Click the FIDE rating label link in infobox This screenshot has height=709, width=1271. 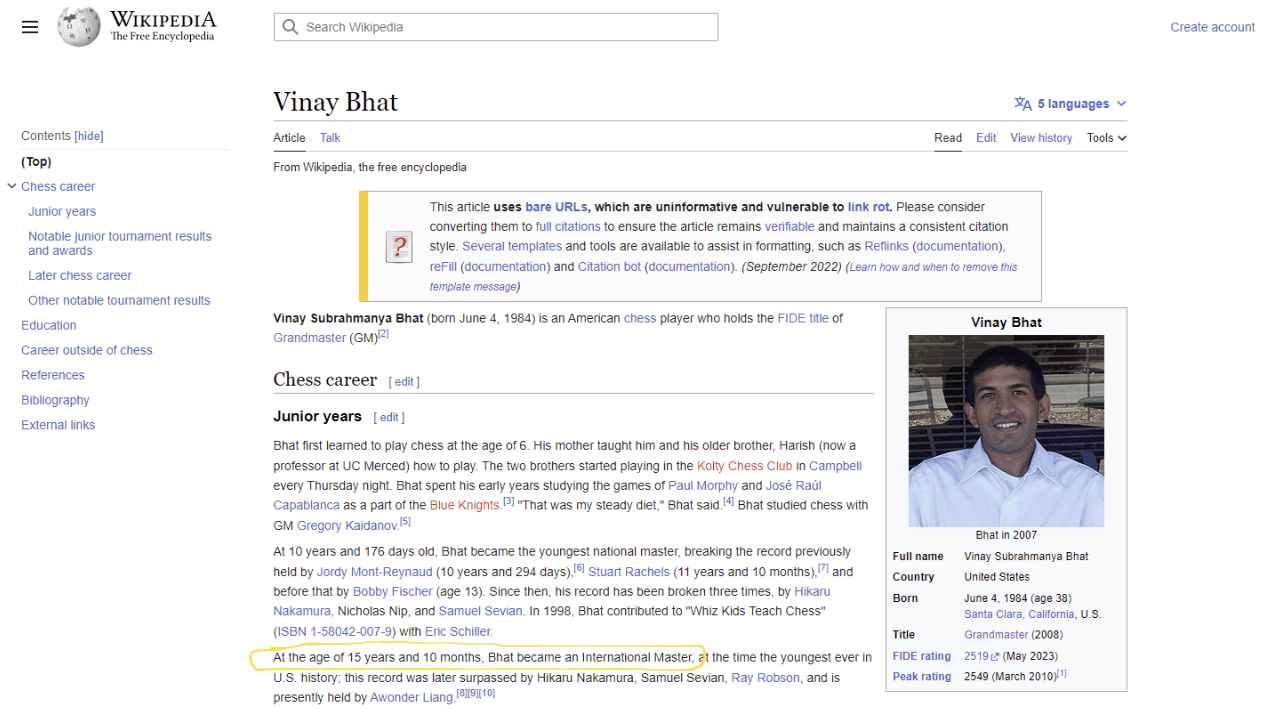tap(922, 657)
